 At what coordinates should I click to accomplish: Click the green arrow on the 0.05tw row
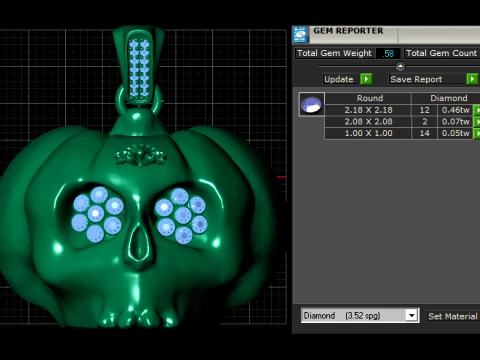click(x=477, y=133)
